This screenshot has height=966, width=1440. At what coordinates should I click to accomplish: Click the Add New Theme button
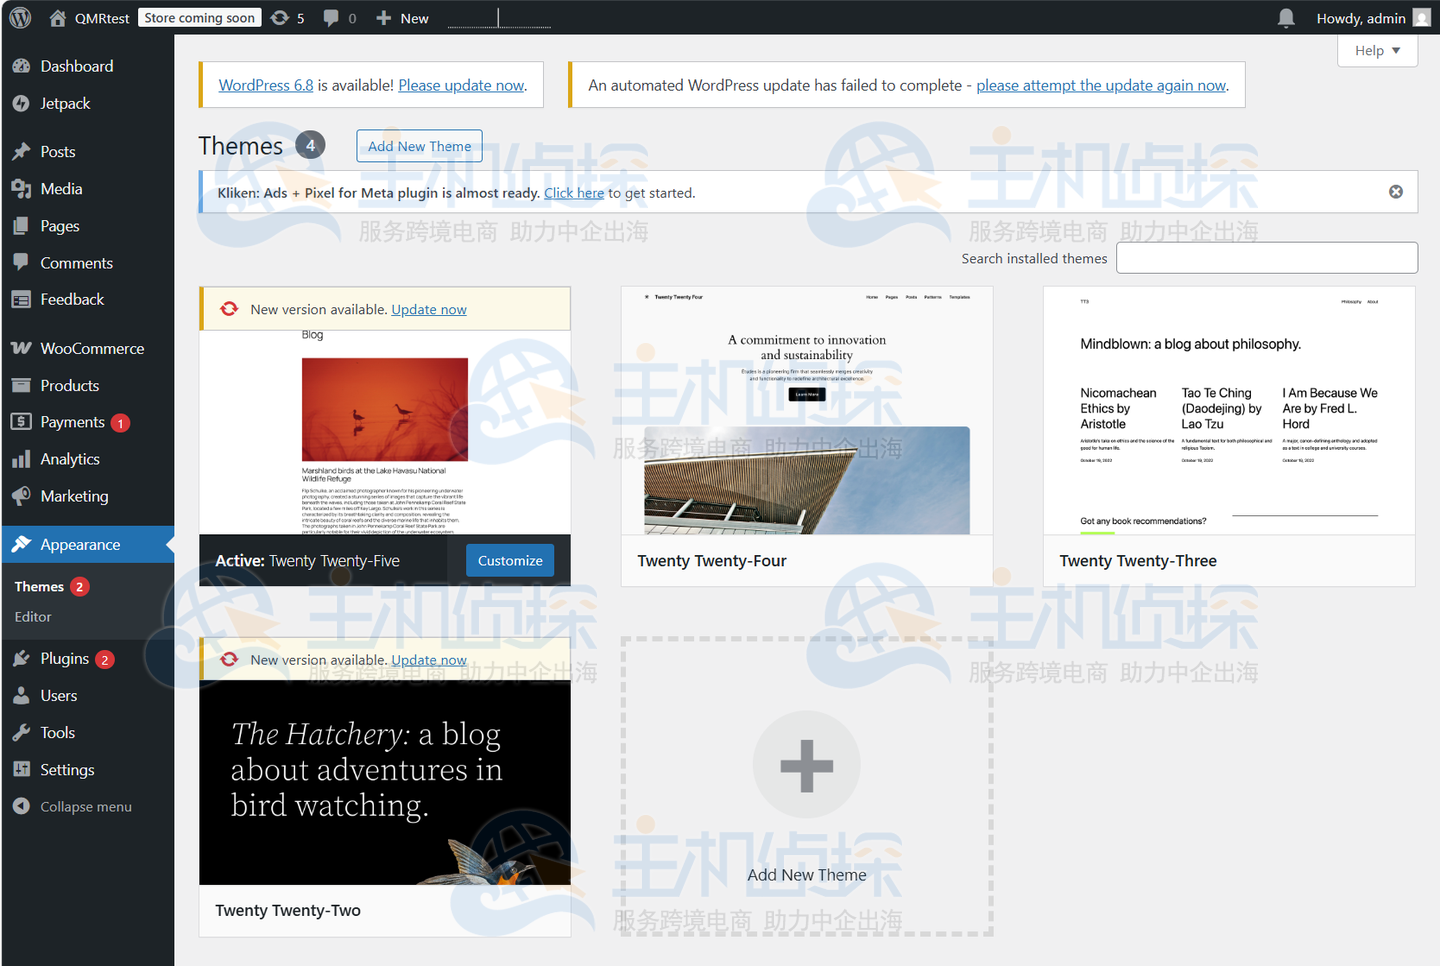pyautogui.click(x=419, y=145)
